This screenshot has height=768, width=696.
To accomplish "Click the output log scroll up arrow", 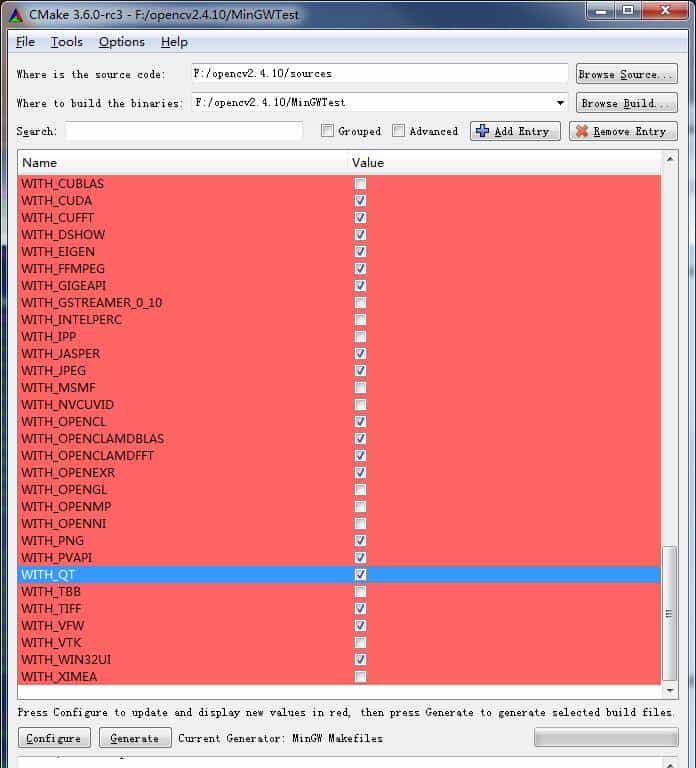I will pos(670,764).
